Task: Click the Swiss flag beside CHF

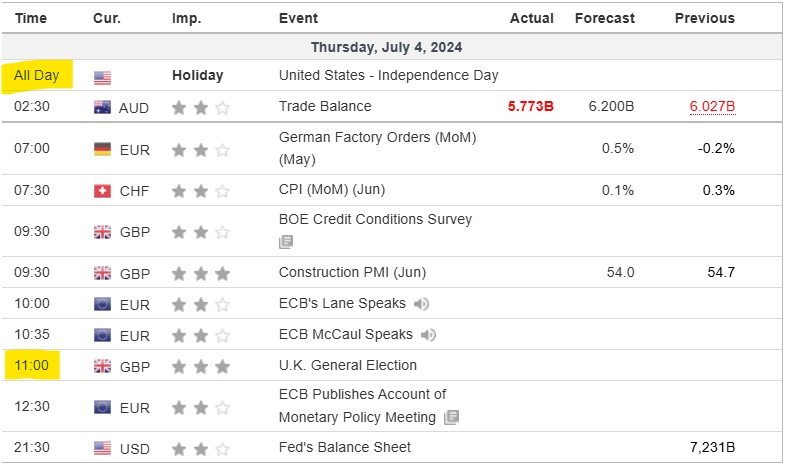Action: pyautogui.click(x=102, y=190)
